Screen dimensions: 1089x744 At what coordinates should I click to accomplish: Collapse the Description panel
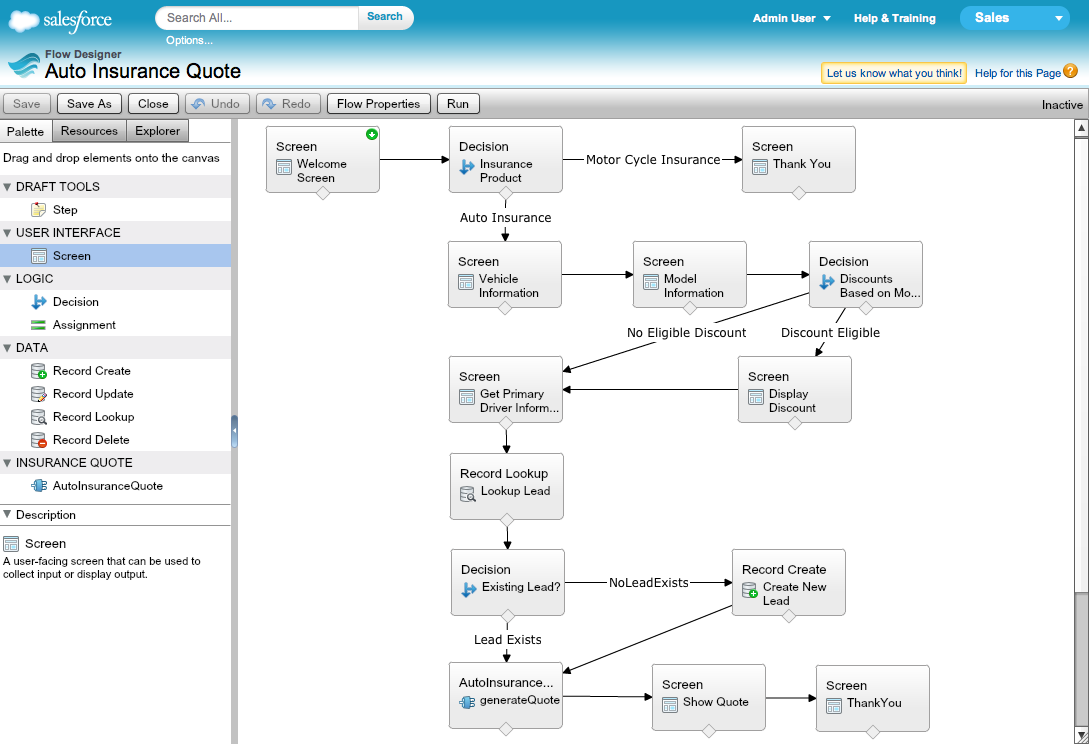(x=8, y=515)
